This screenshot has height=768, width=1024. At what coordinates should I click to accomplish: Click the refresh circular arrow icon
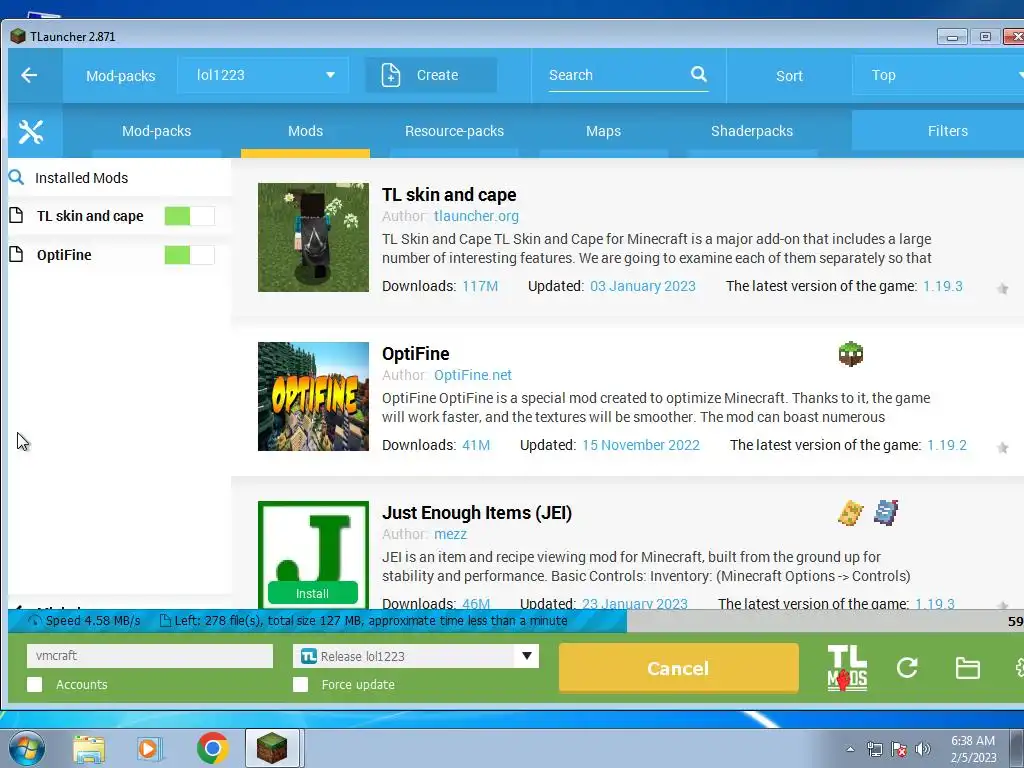pyautogui.click(x=907, y=667)
